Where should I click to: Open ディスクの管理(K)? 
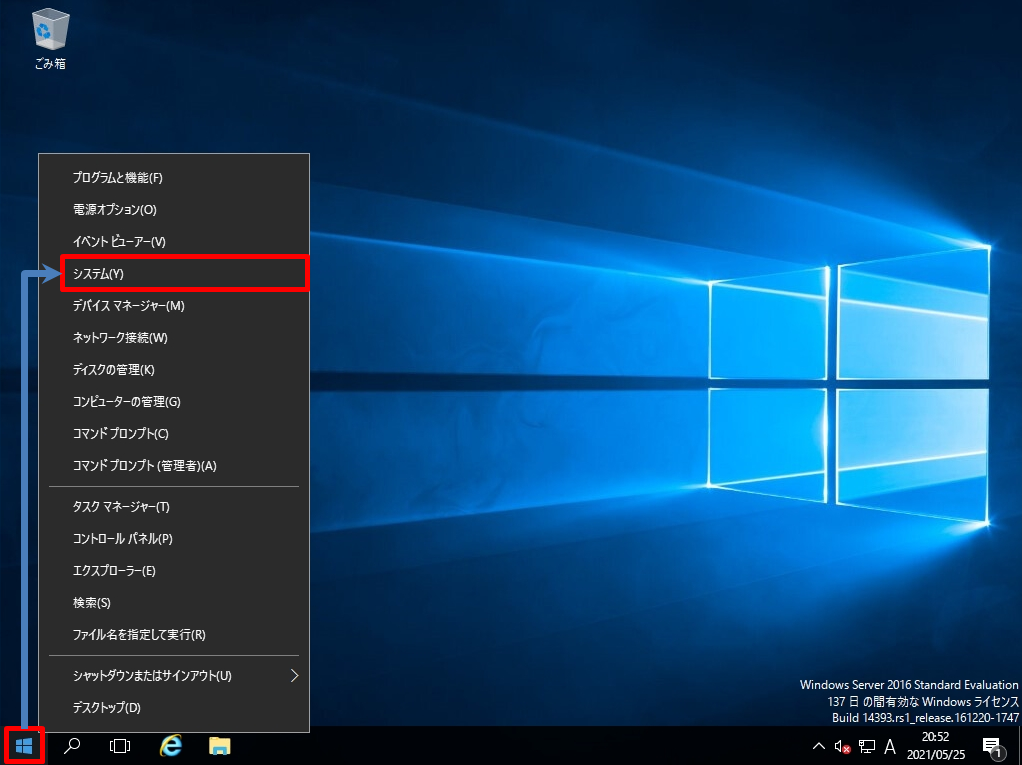pos(174,369)
